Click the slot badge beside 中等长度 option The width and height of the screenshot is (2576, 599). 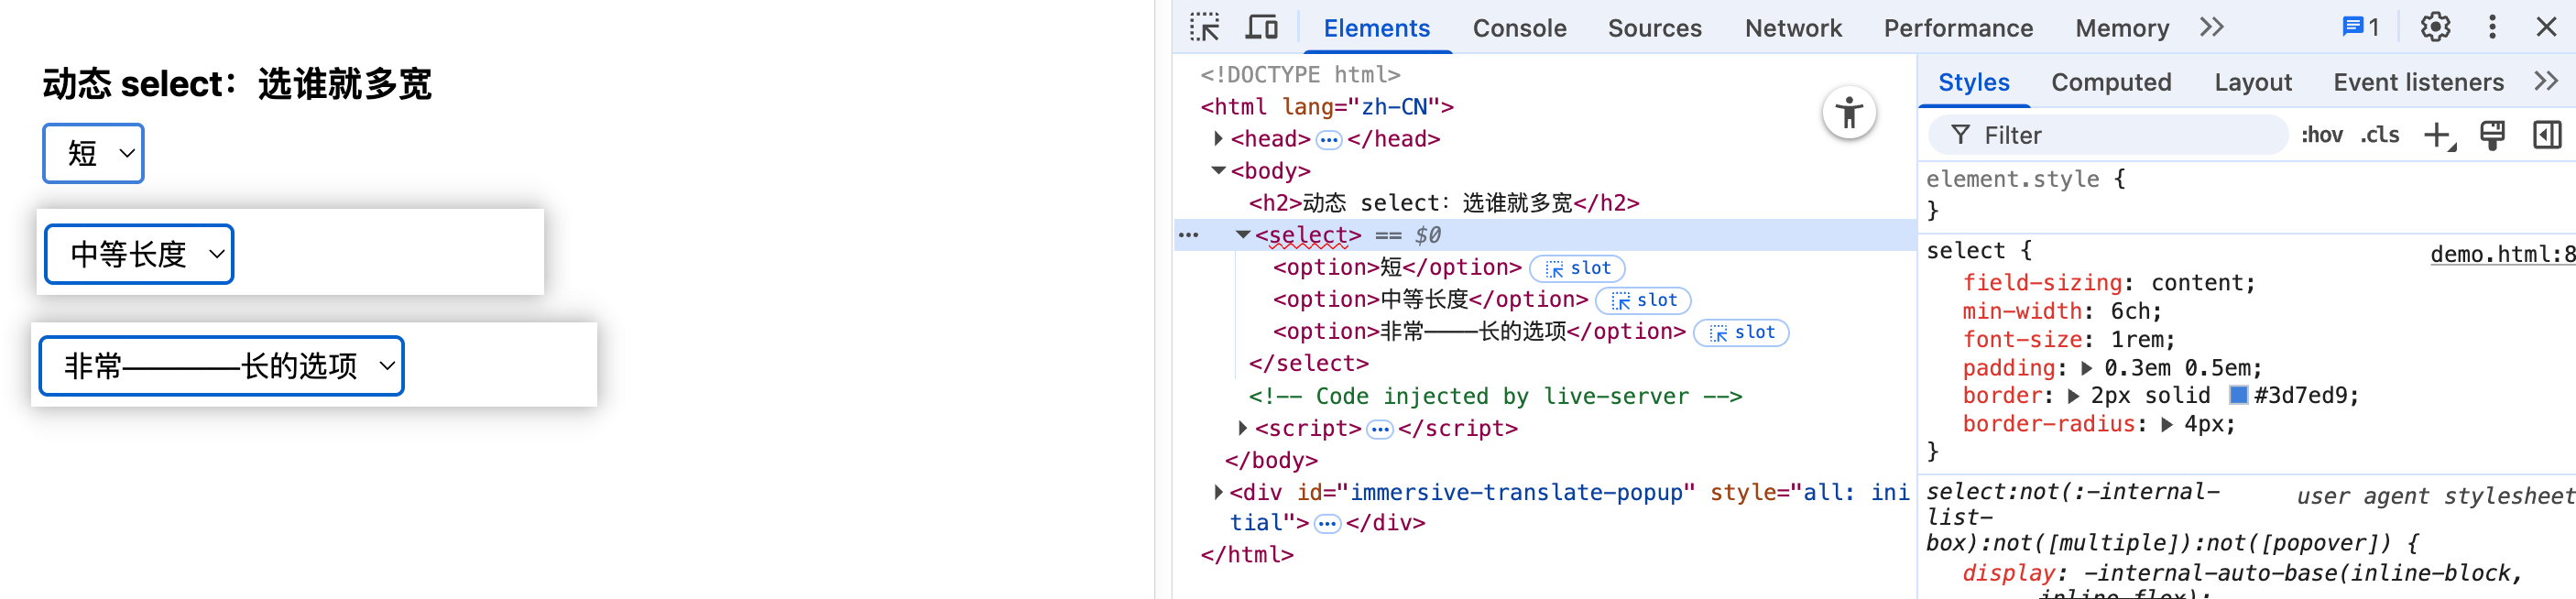(x=1643, y=300)
